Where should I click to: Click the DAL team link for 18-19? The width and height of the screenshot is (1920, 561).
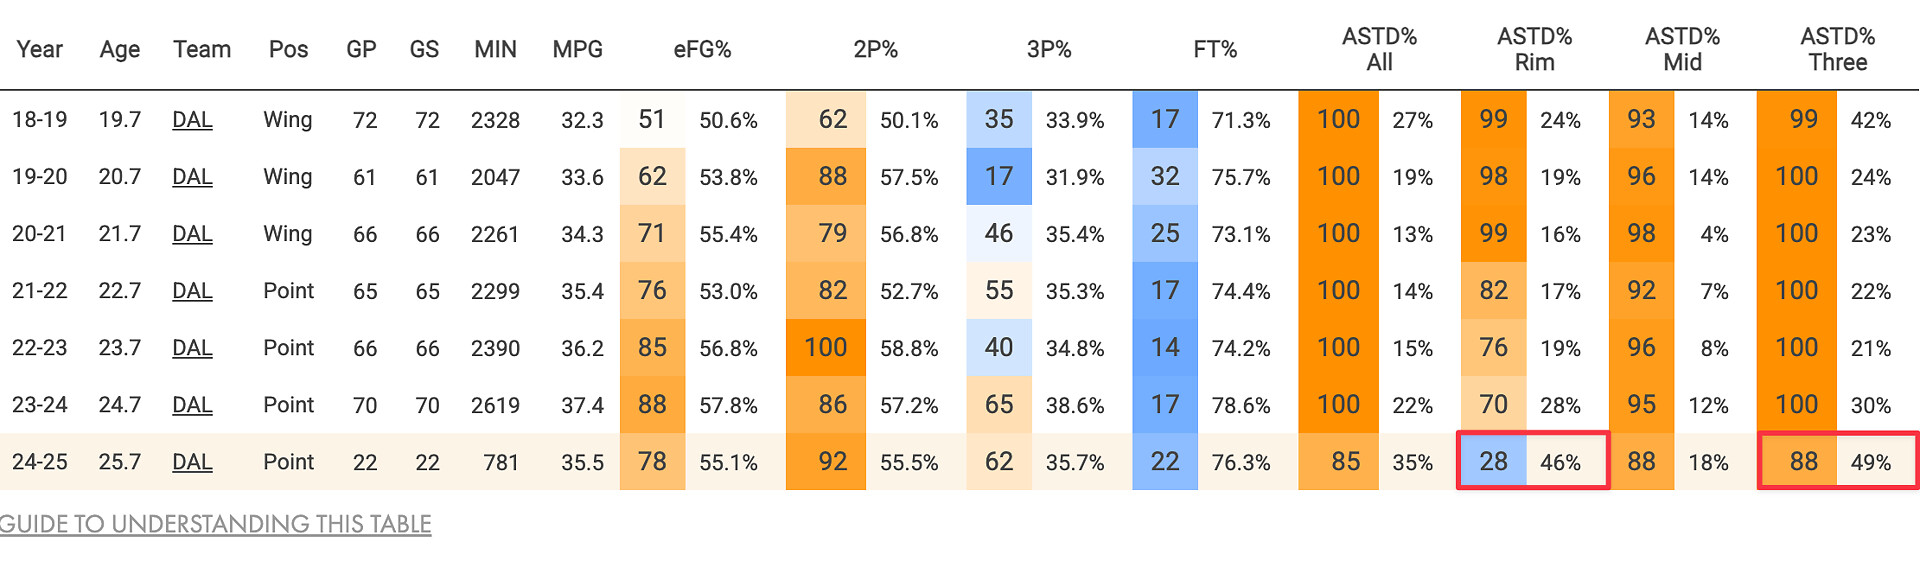tap(192, 120)
